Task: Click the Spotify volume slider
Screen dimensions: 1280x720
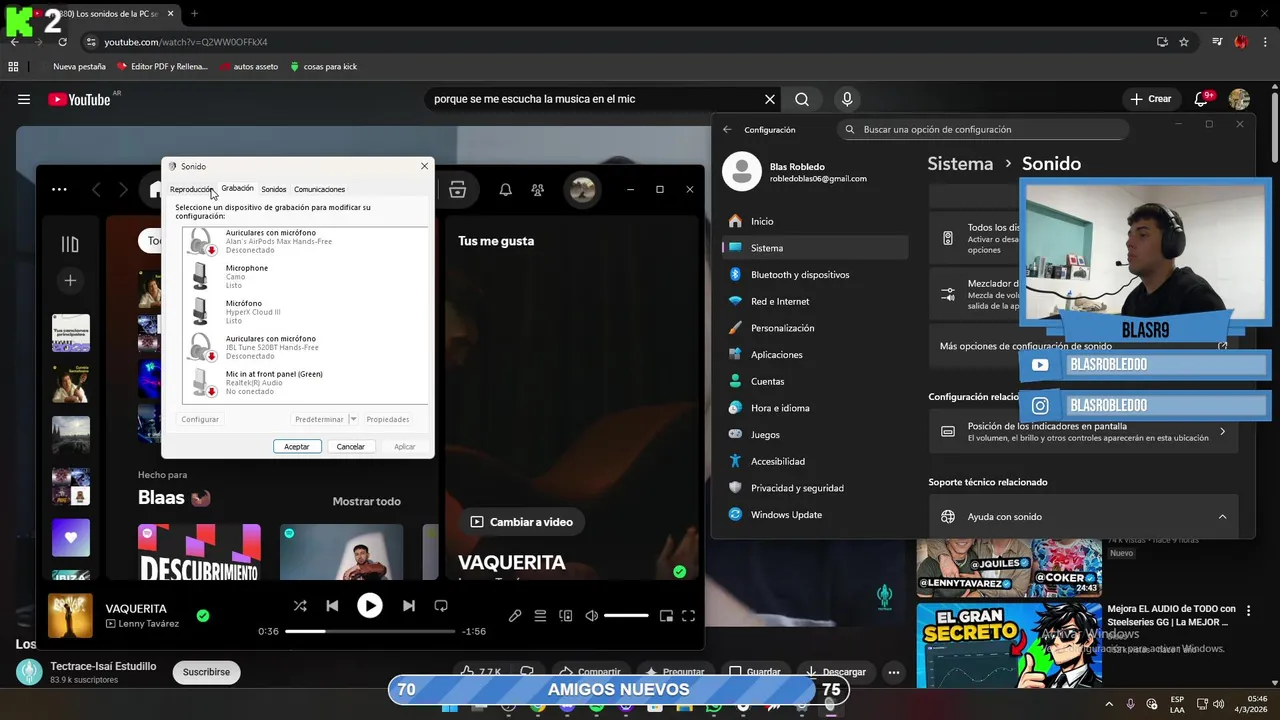Action: [627, 616]
